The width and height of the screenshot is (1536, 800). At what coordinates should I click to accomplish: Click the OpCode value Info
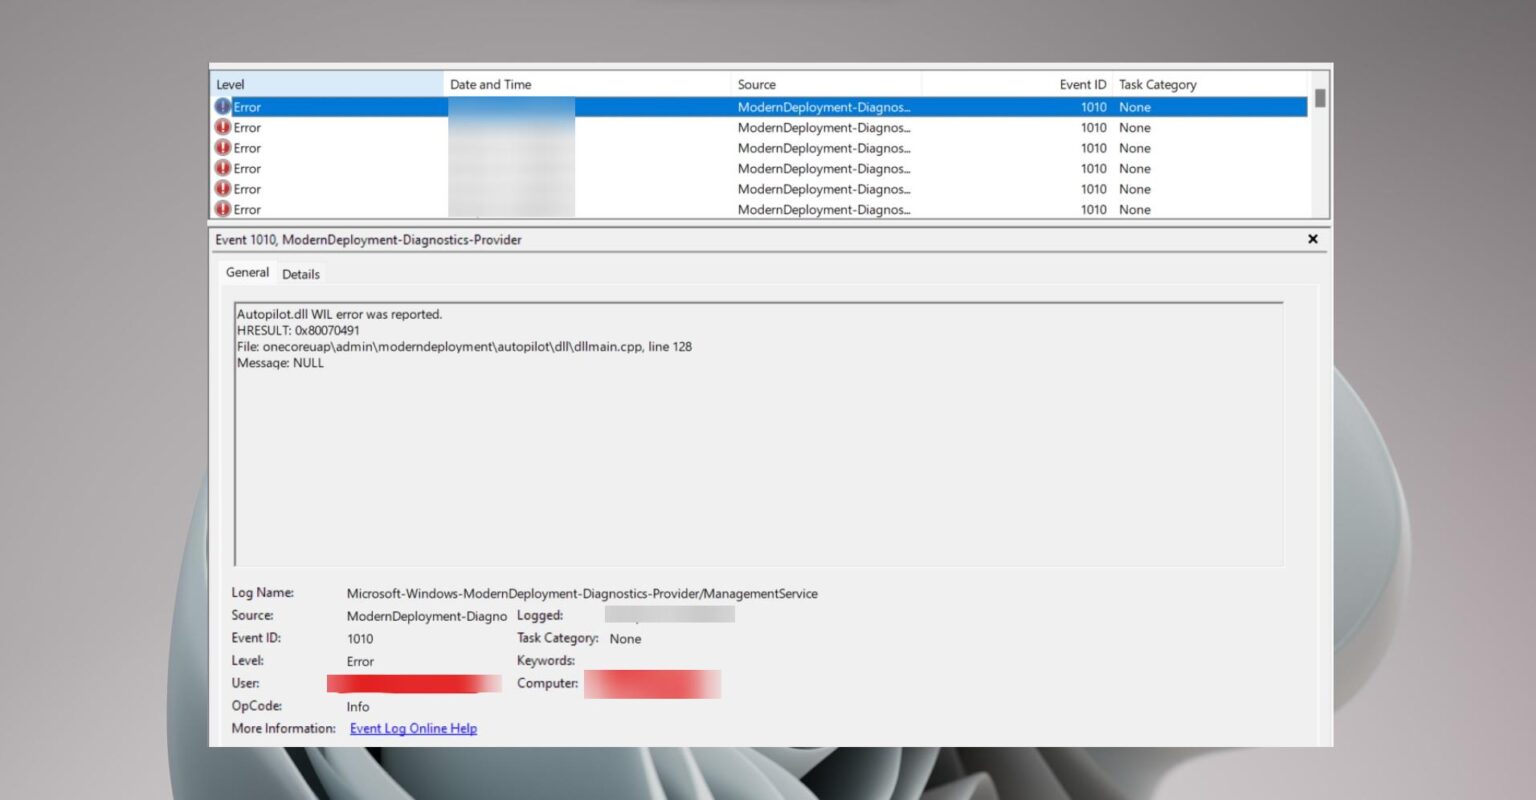pos(358,706)
